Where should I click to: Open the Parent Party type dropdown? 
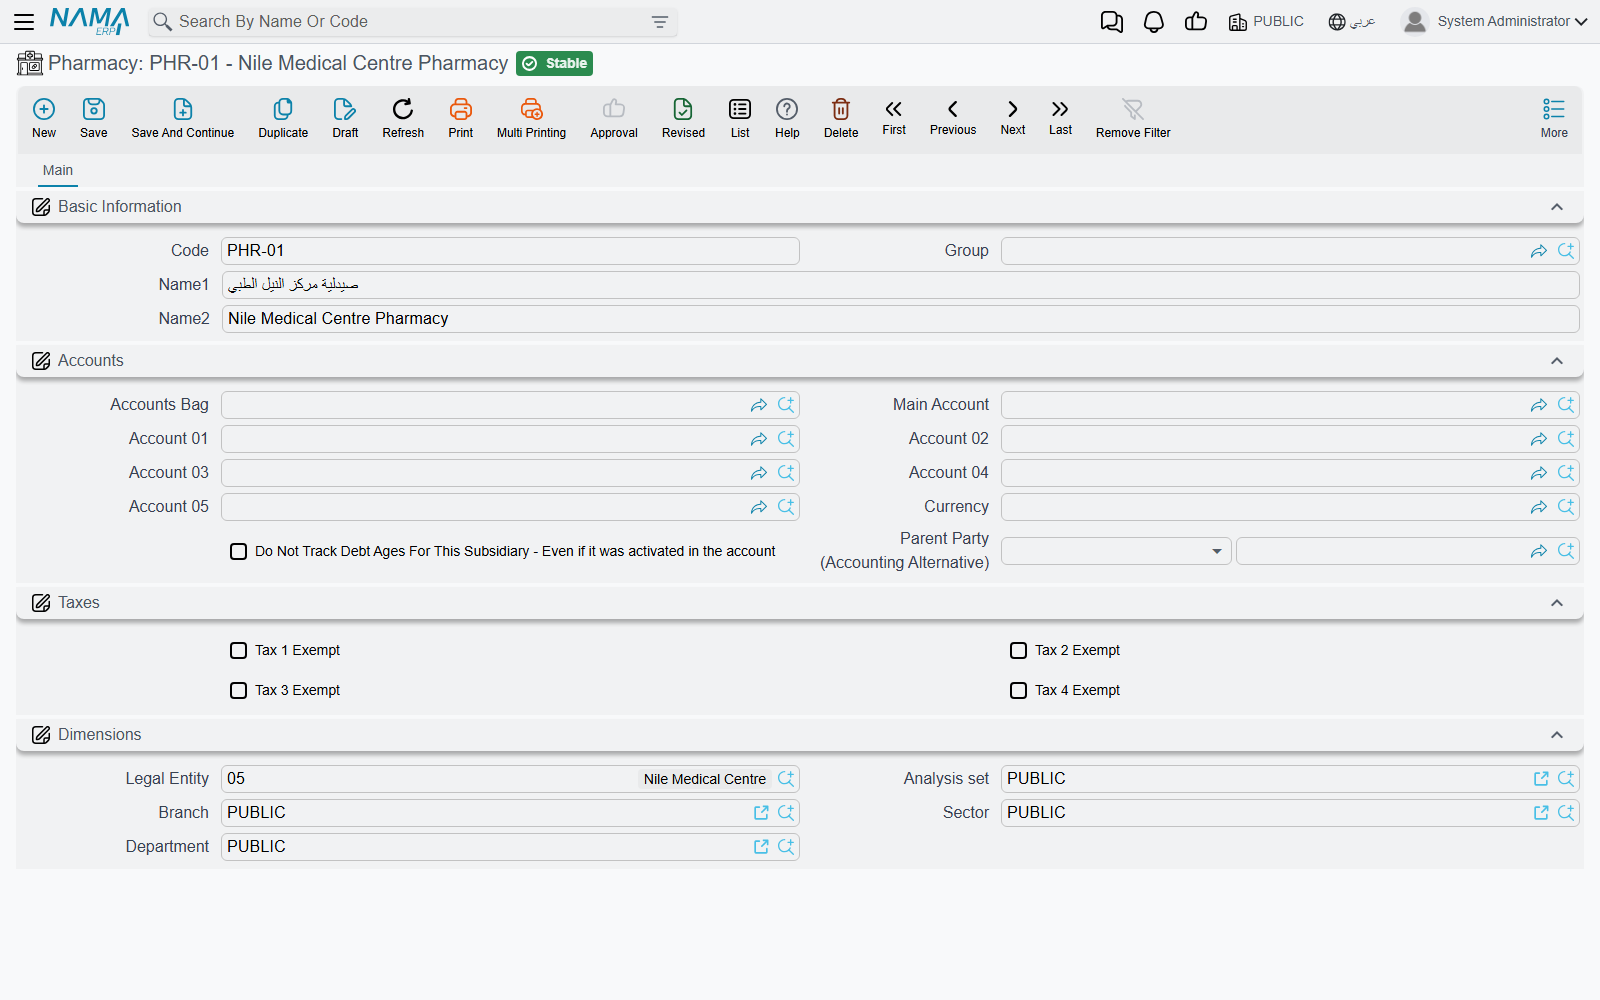click(1116, 551)
